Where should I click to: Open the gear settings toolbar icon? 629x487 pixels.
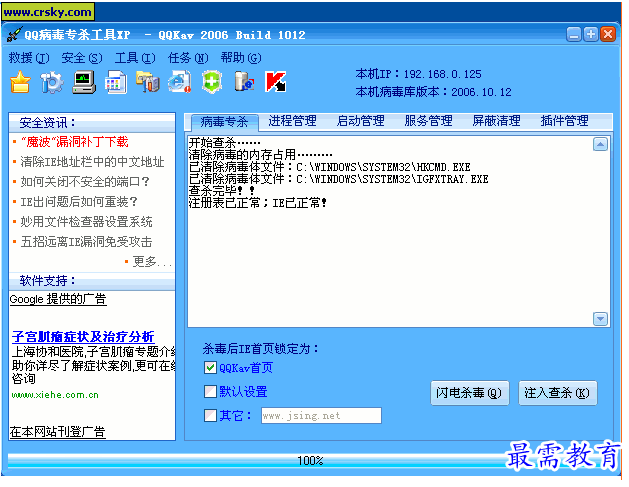pyautogui.click(x=52, y=82)
